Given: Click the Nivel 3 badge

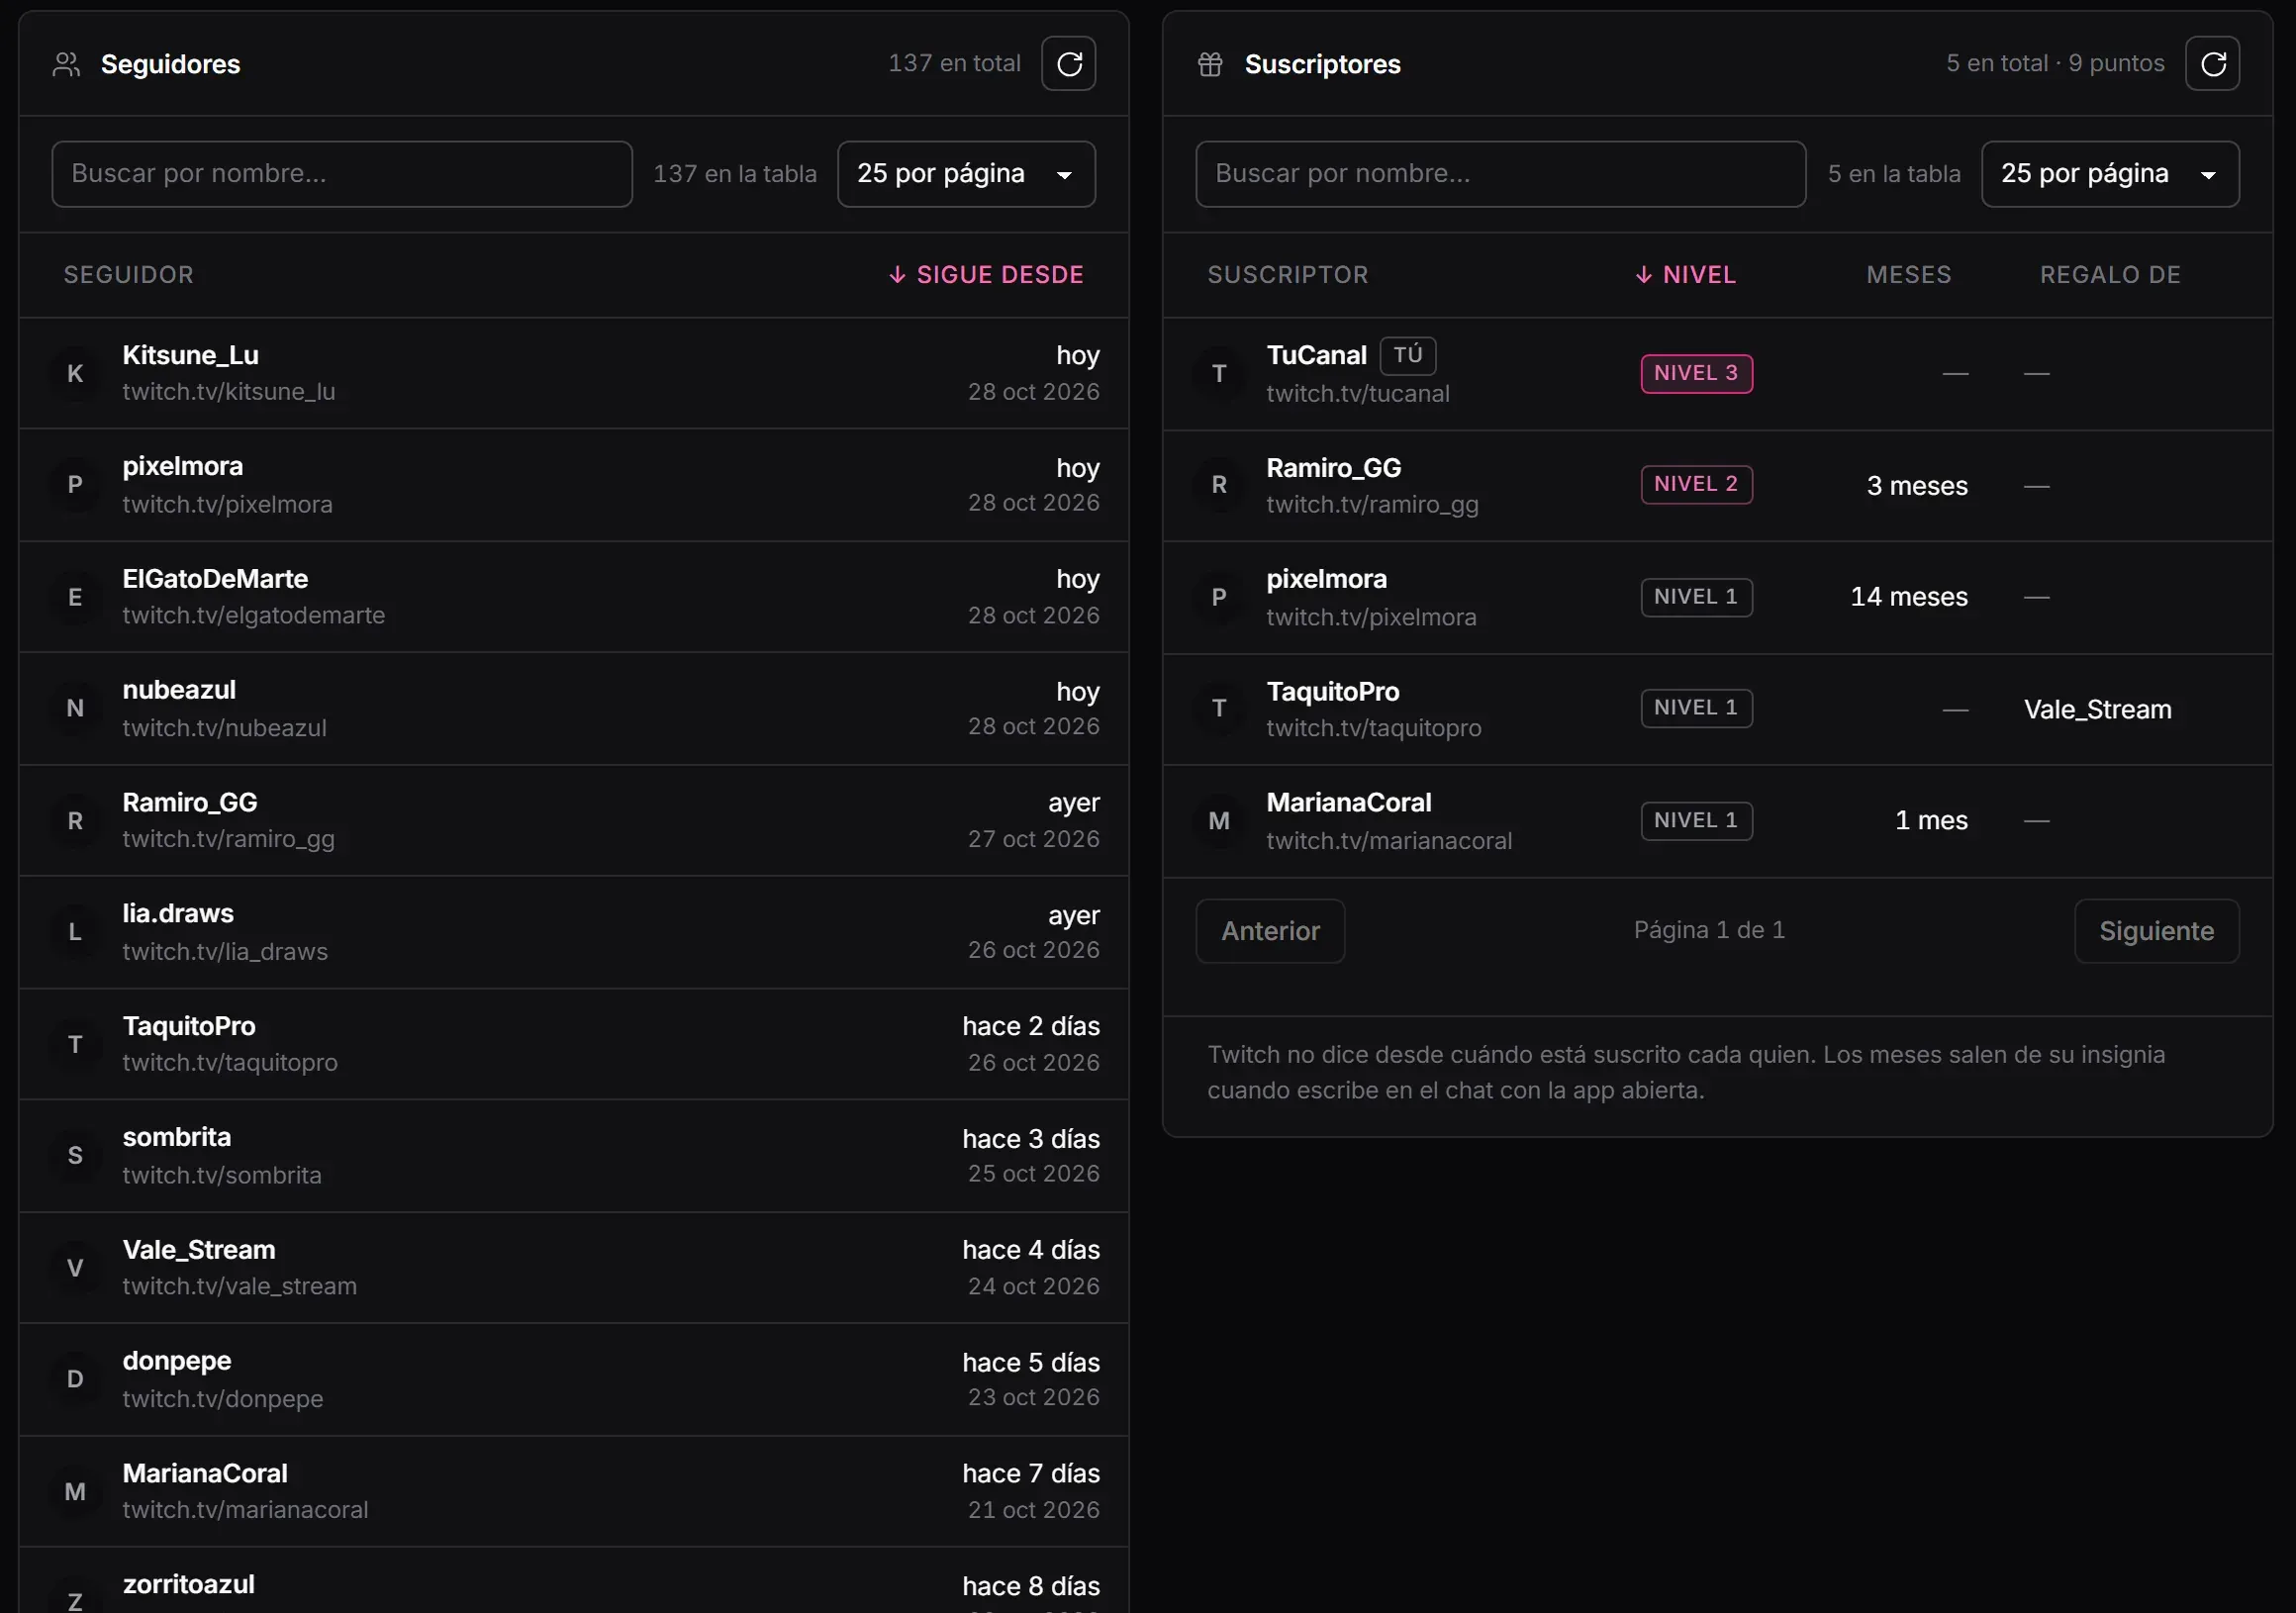Looking at the screenshot, I should (x=1696, y=373).
